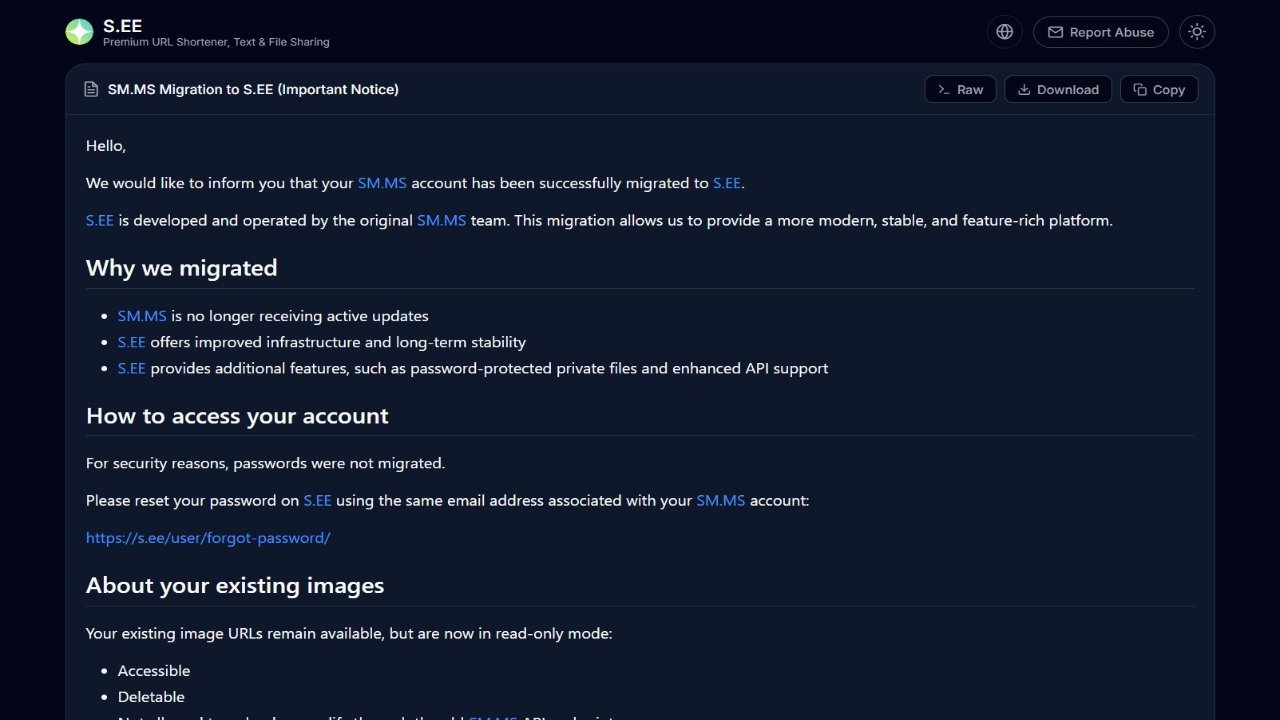Toggle the light/dark theme sun button
This screenshot has width=1280, height=720.
[x=1197, y=32]
